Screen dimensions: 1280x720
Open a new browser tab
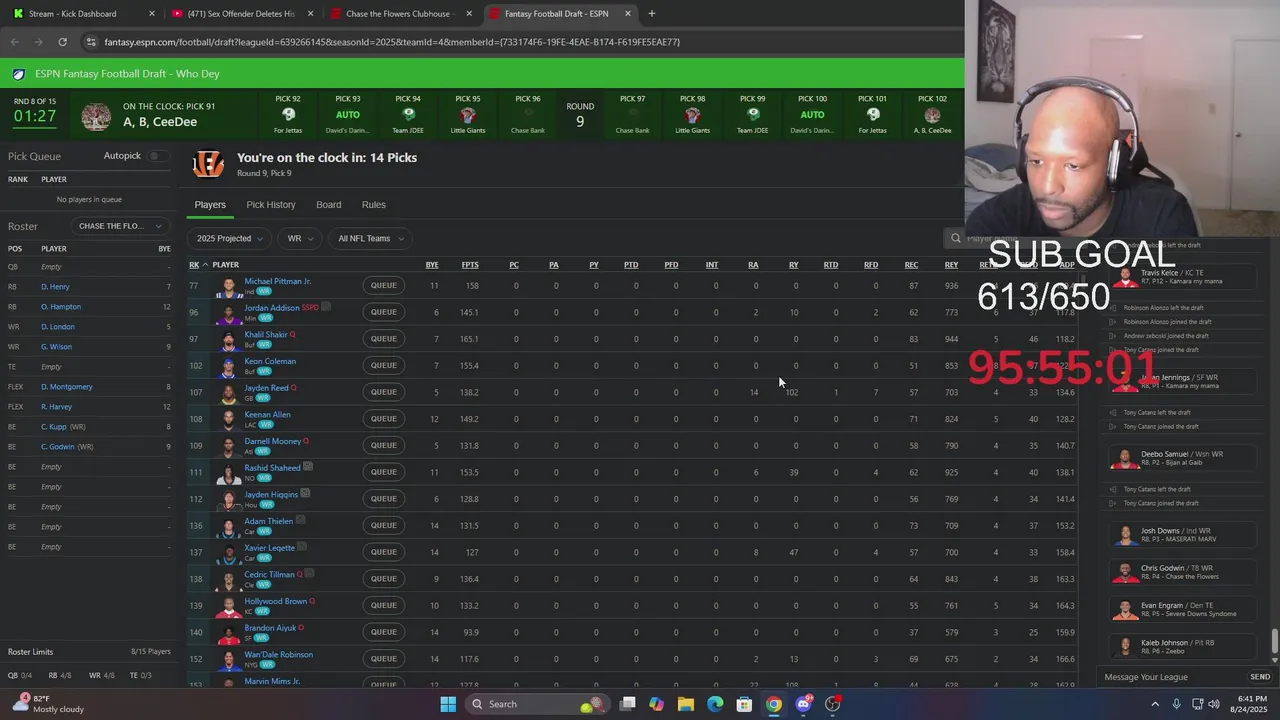(x=652, y=14)
